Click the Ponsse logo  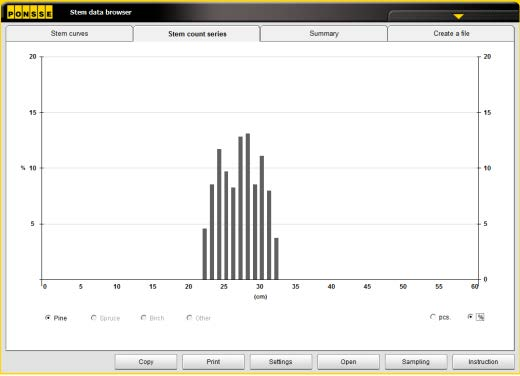30,13
